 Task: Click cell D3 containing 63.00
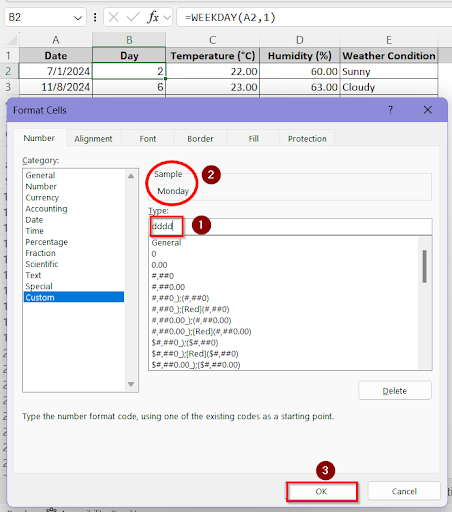300,87
